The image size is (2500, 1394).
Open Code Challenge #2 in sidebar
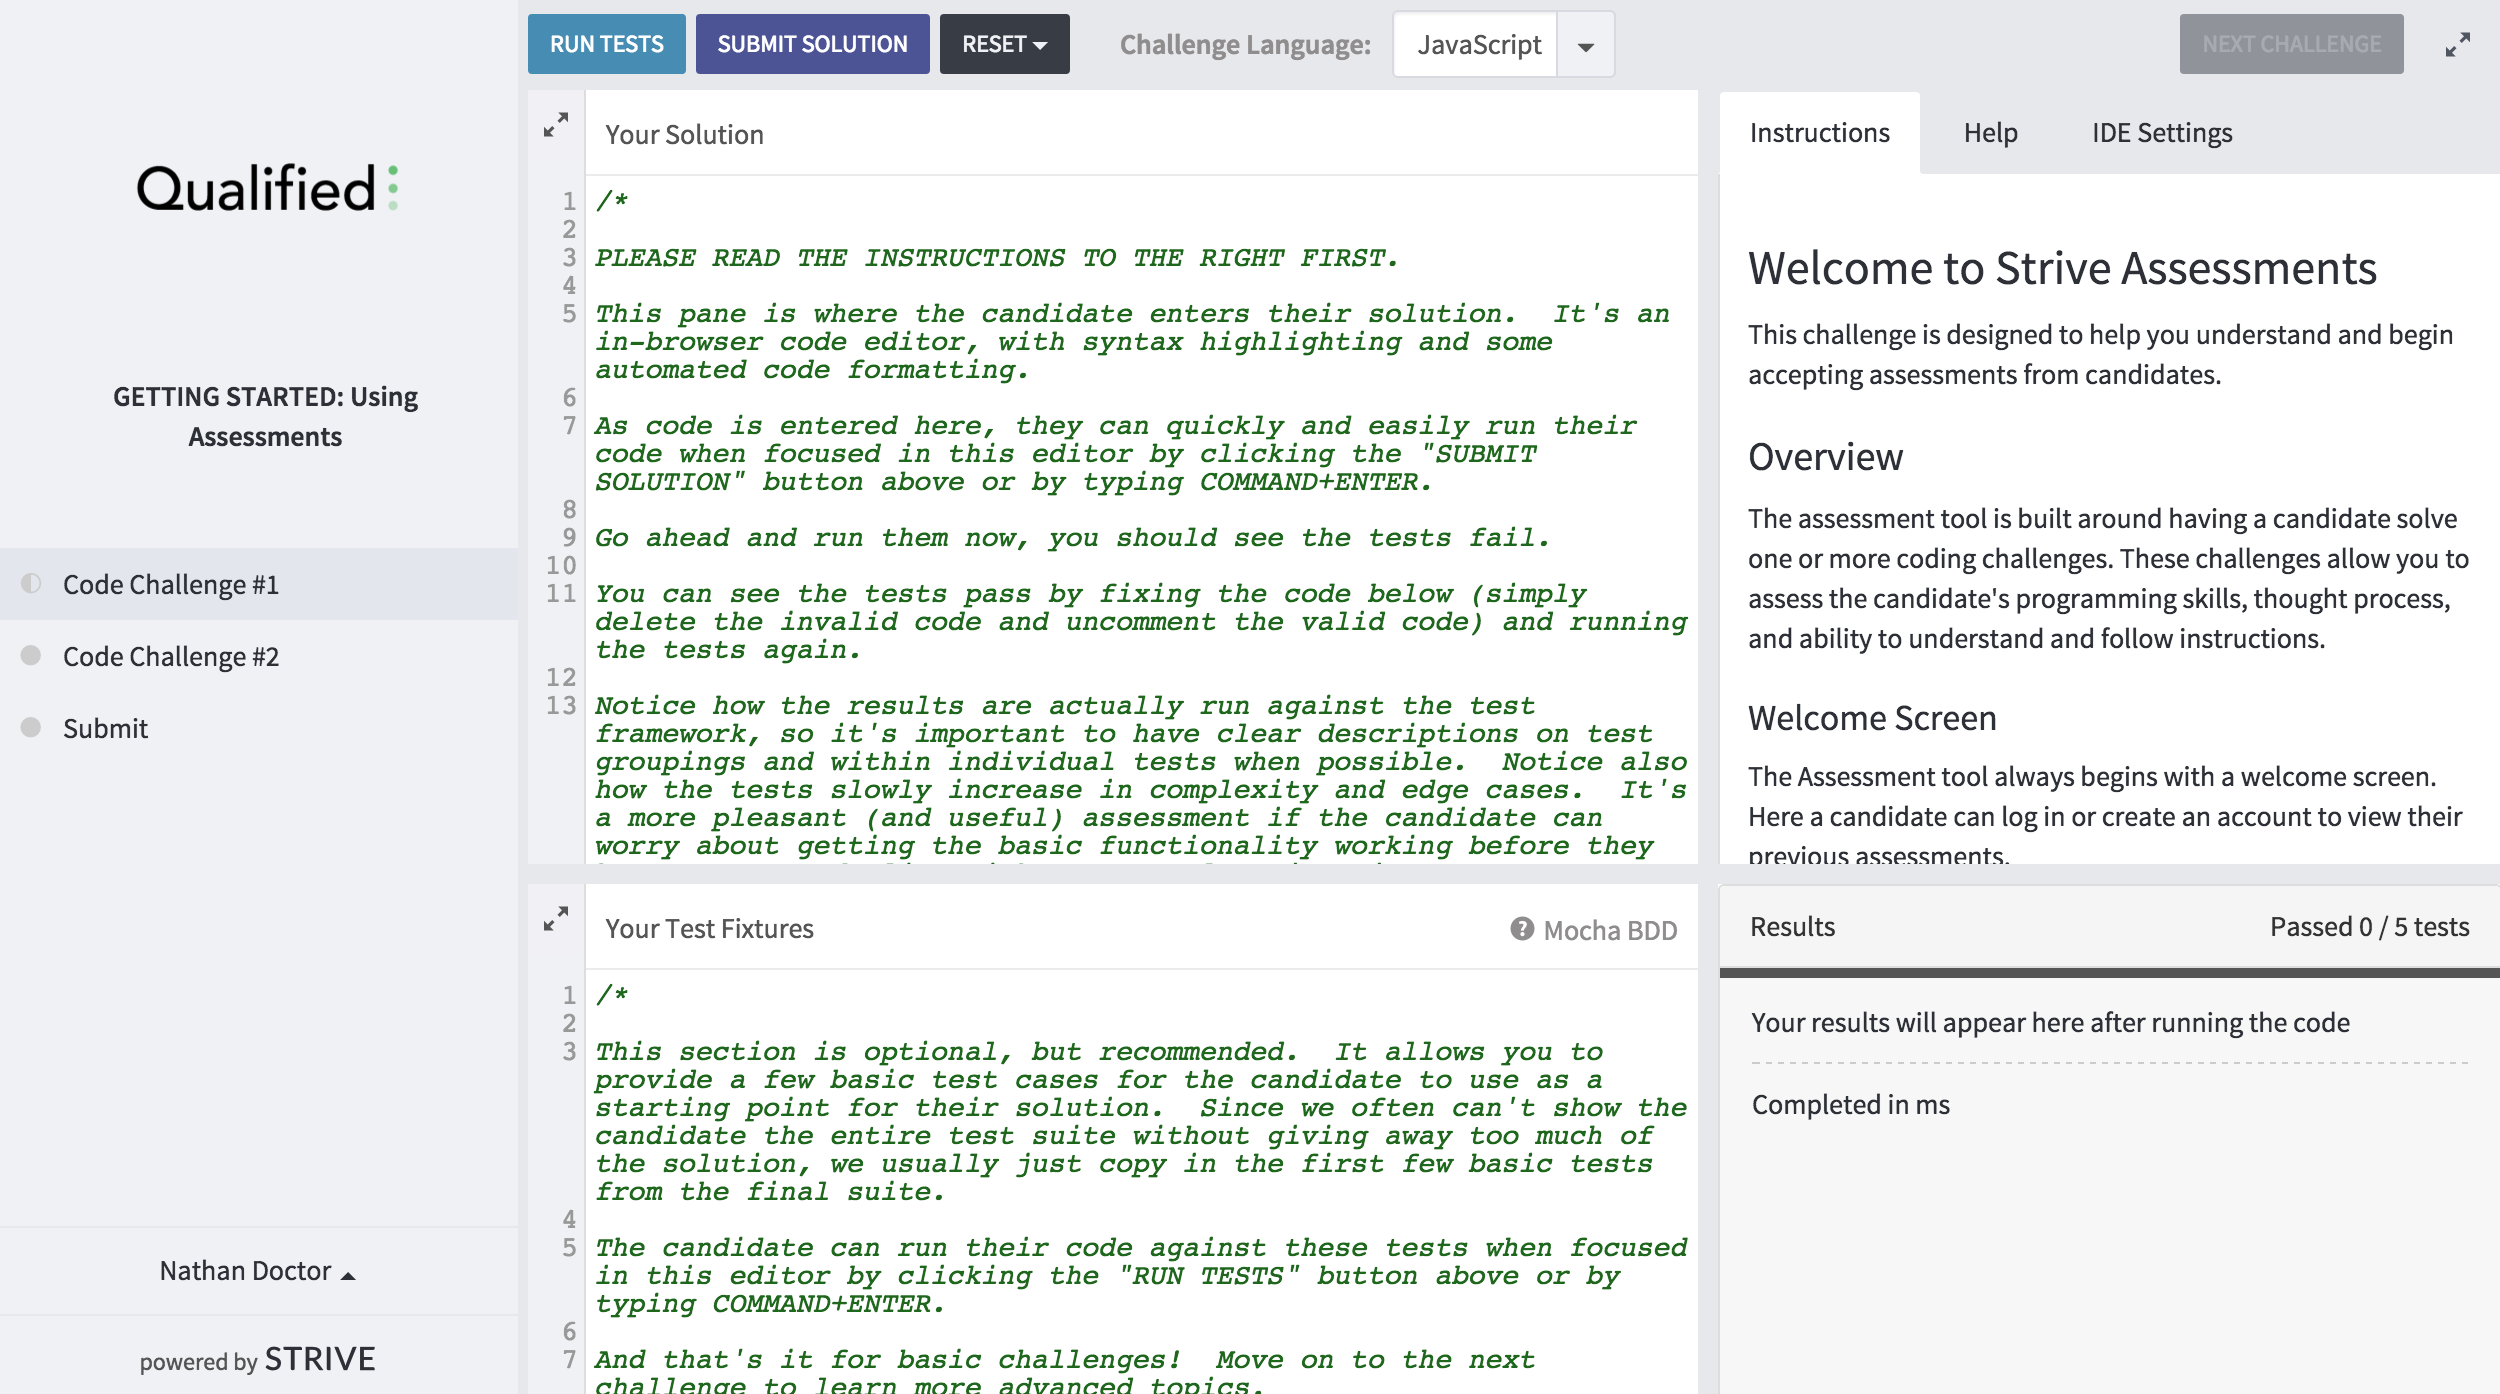(170, 656)
